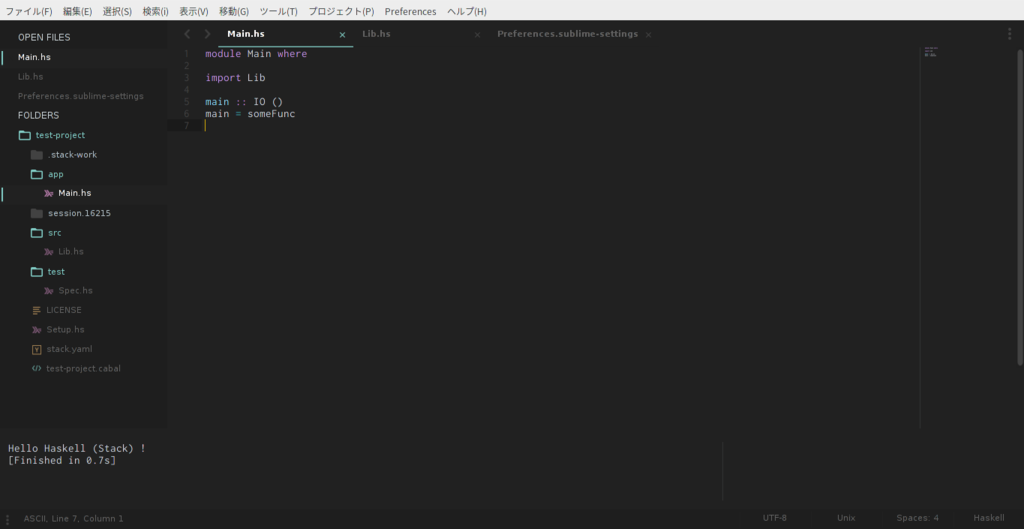This screenshot has height=529, width=1024.
Task: Collapse the src folder icon
Action: click(x=37, y=232)
